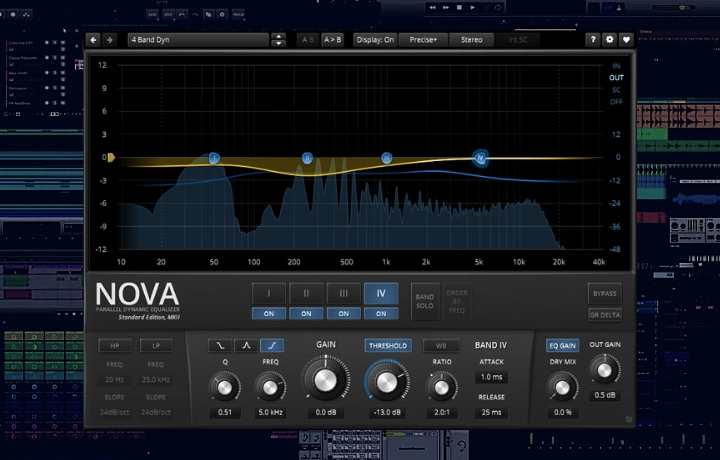Select the OUT analyzer mode
Viewport: 720px width, 460px height.
pos(616,78)
